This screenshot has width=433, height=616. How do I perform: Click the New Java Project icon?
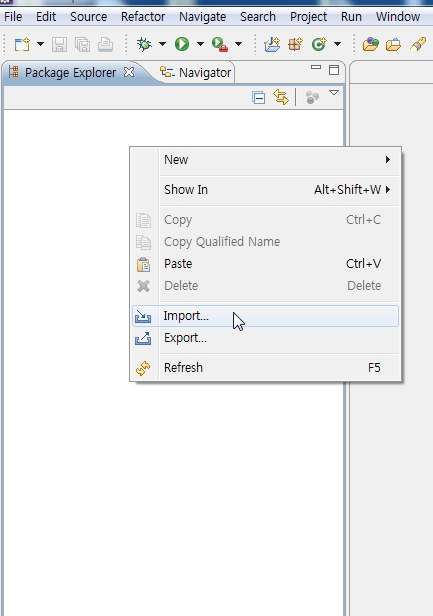coord(272,44)
